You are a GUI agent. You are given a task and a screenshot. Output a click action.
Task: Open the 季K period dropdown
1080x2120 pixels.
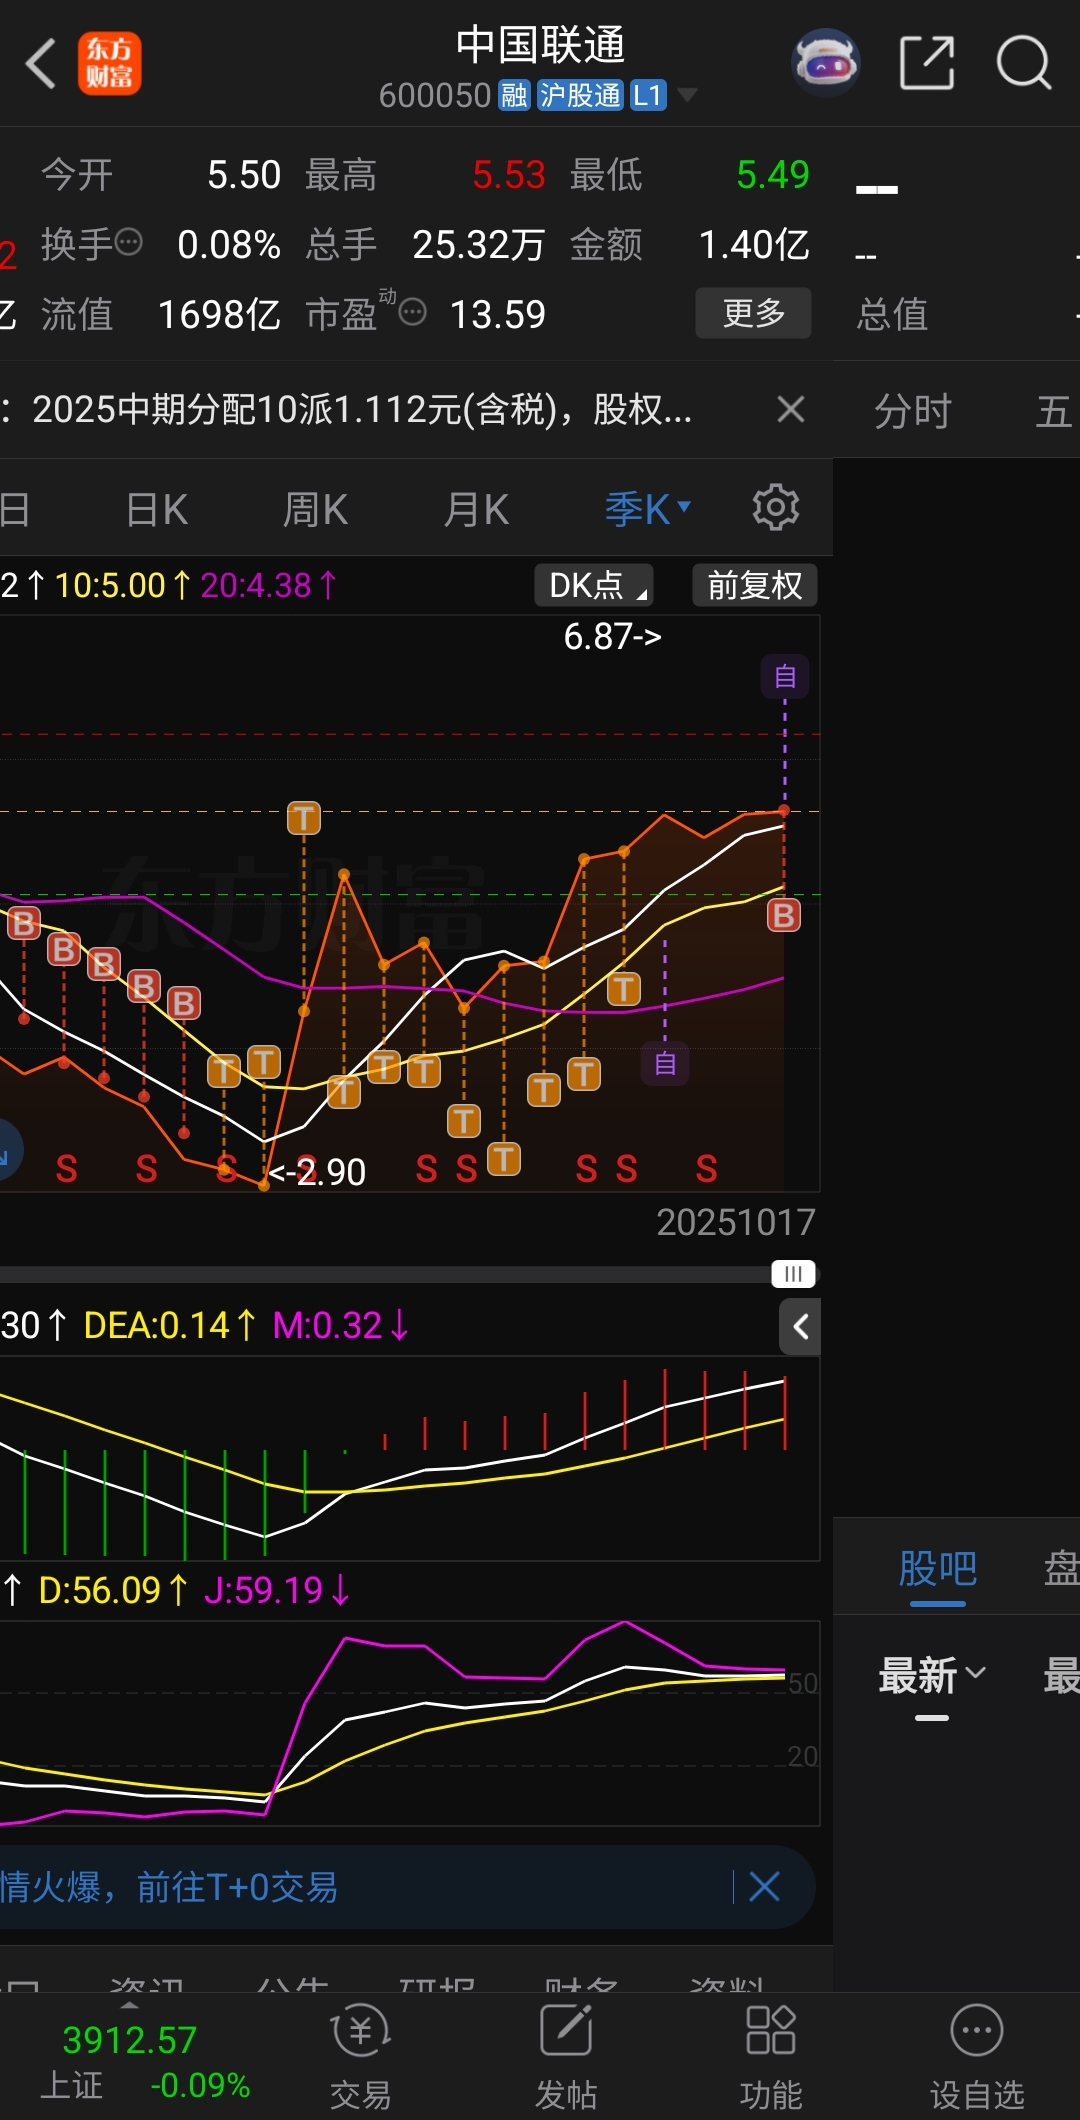tap(648, 509)
